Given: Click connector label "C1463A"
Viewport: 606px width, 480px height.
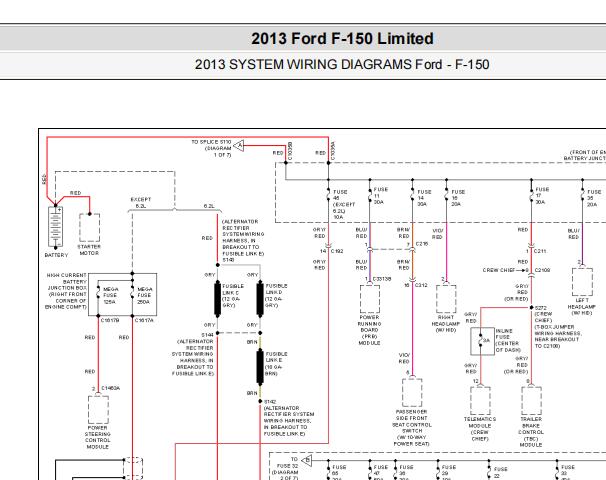Looking at the screenshot, I should tap(111, 388).
